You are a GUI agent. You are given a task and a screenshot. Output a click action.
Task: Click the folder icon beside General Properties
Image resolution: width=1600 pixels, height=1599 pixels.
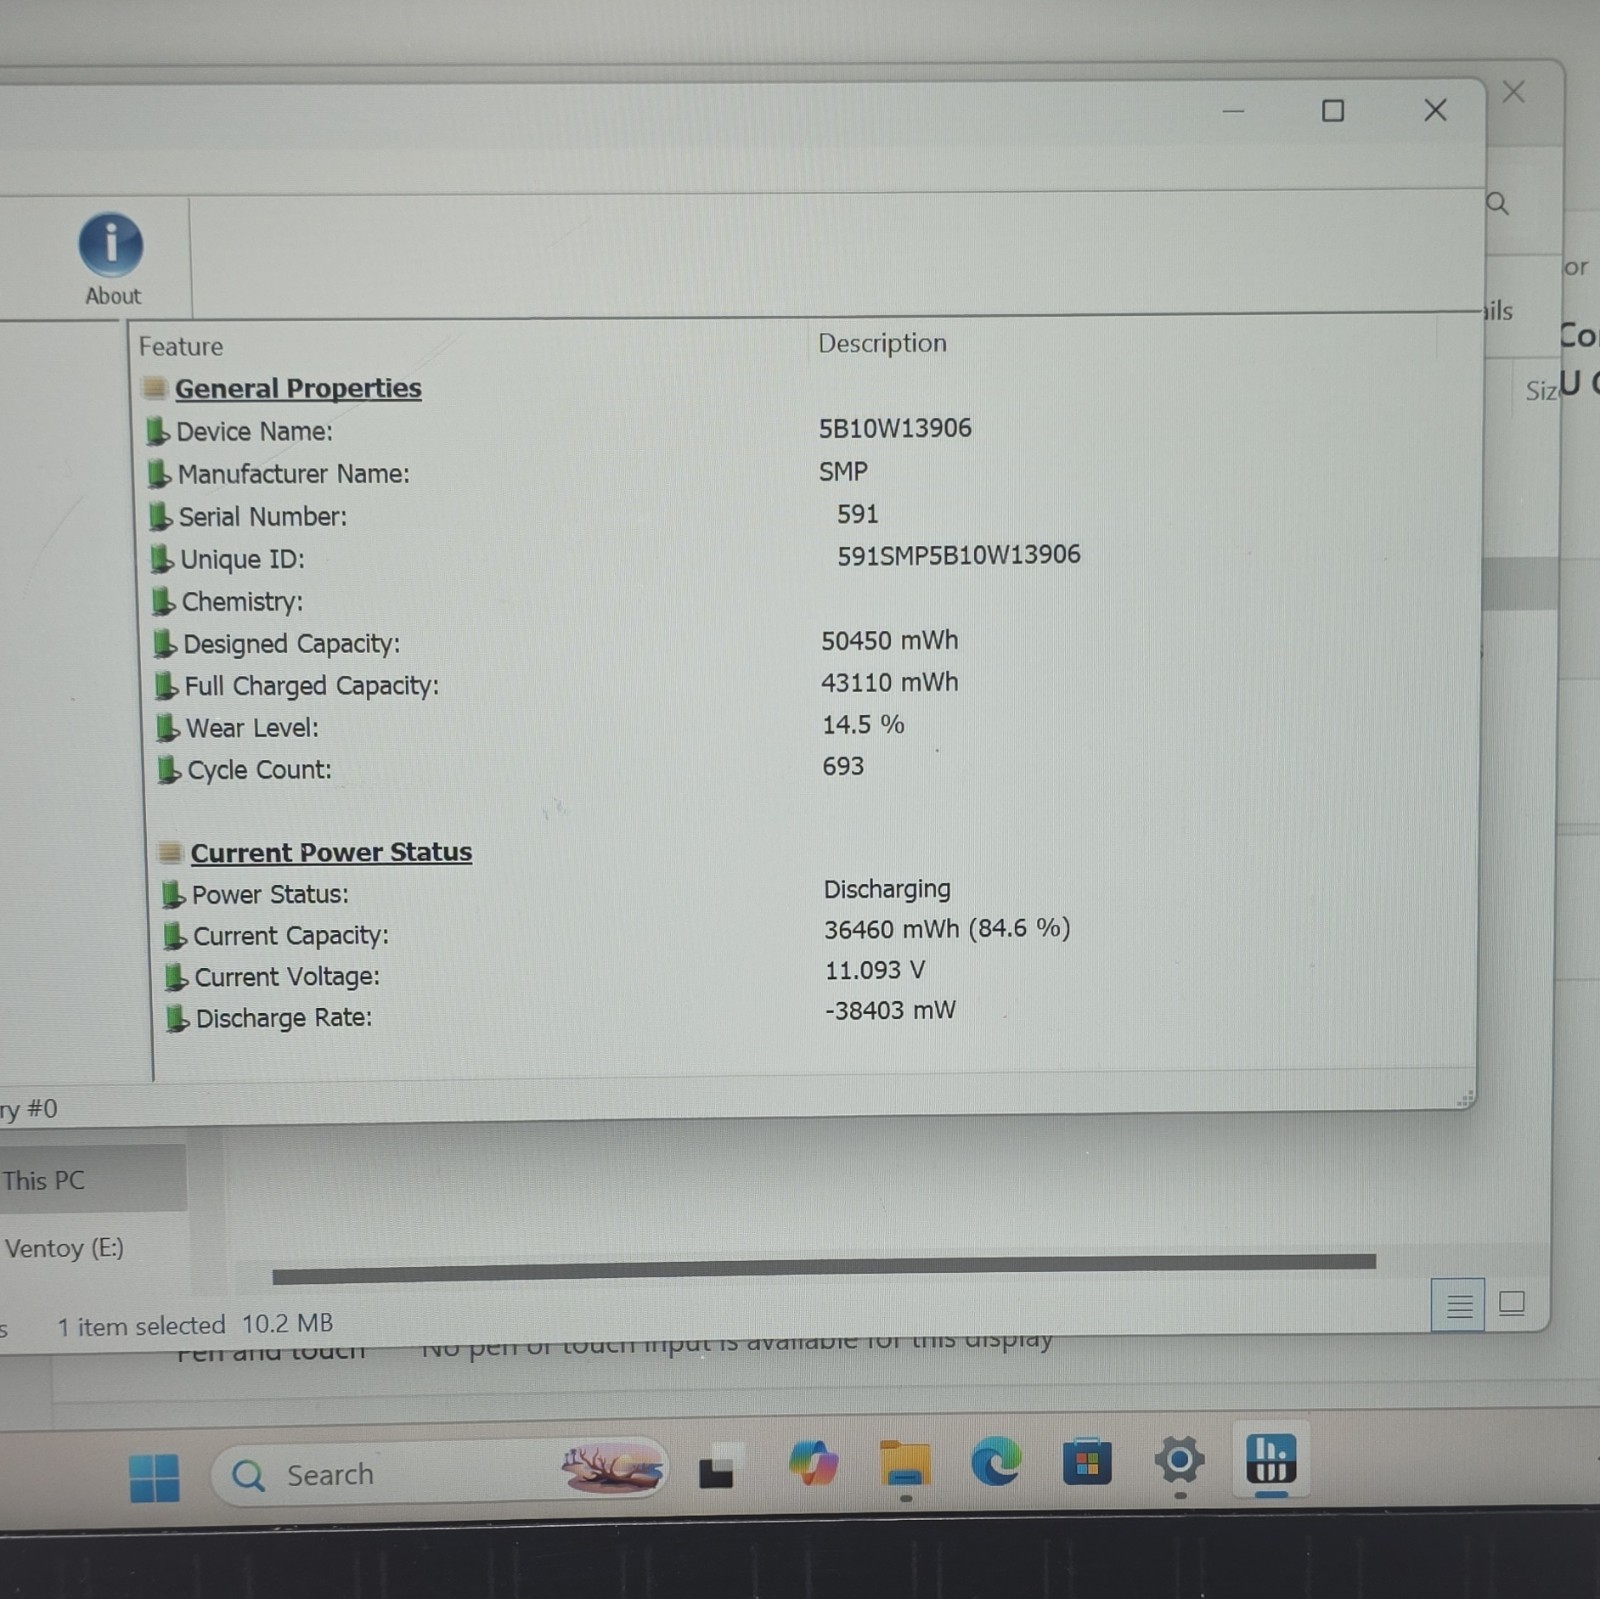tap(154, 387)
